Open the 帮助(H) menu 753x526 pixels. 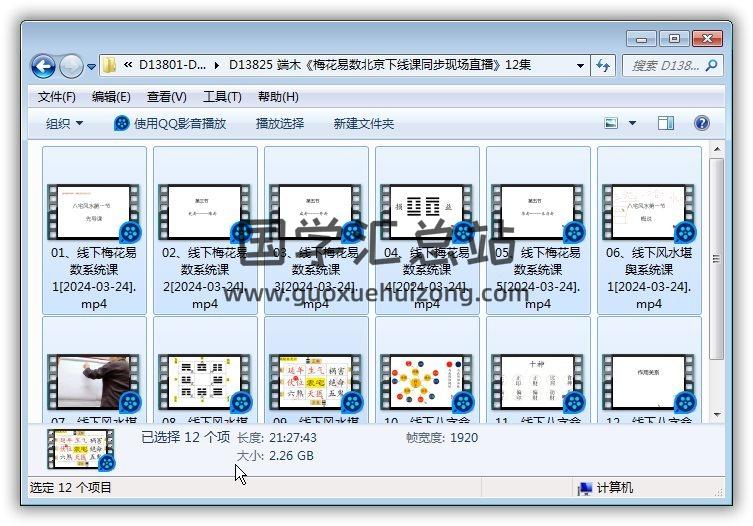coord(278,97)
